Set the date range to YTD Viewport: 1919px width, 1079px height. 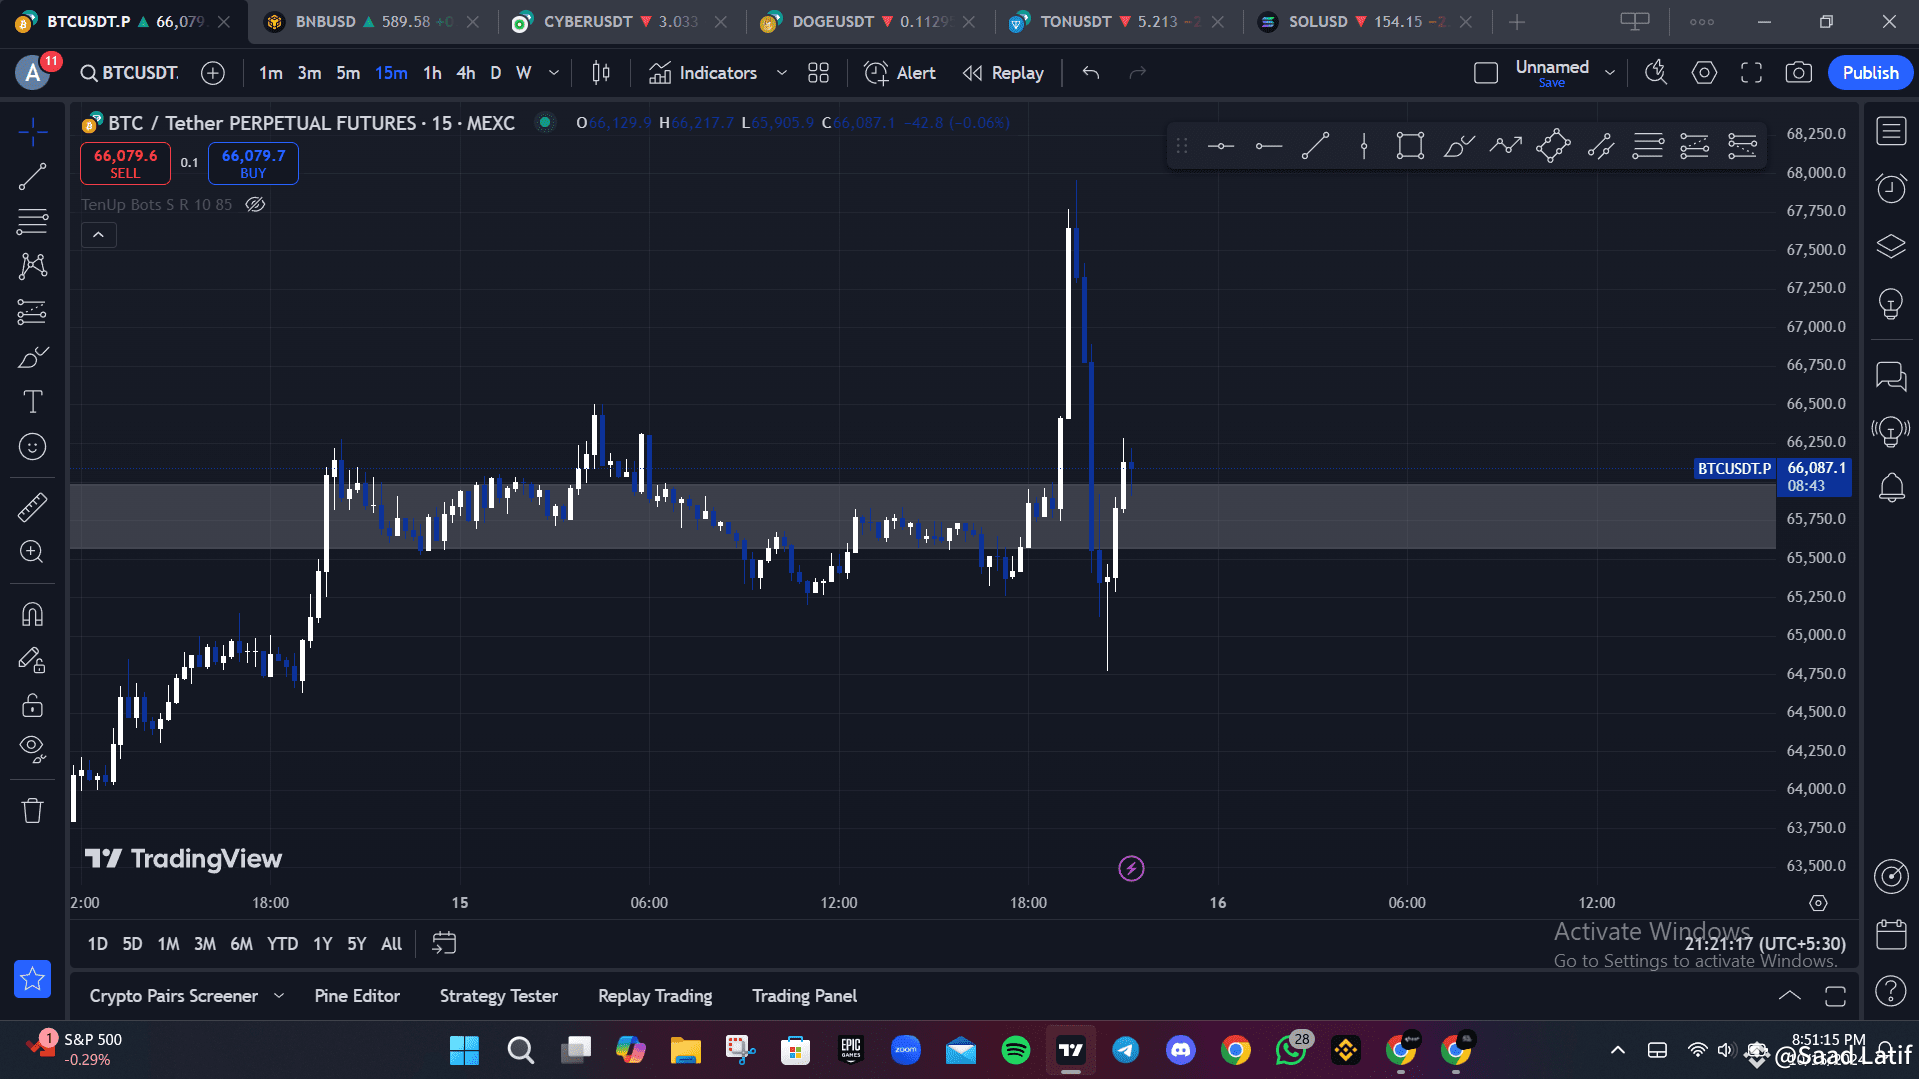282,944
